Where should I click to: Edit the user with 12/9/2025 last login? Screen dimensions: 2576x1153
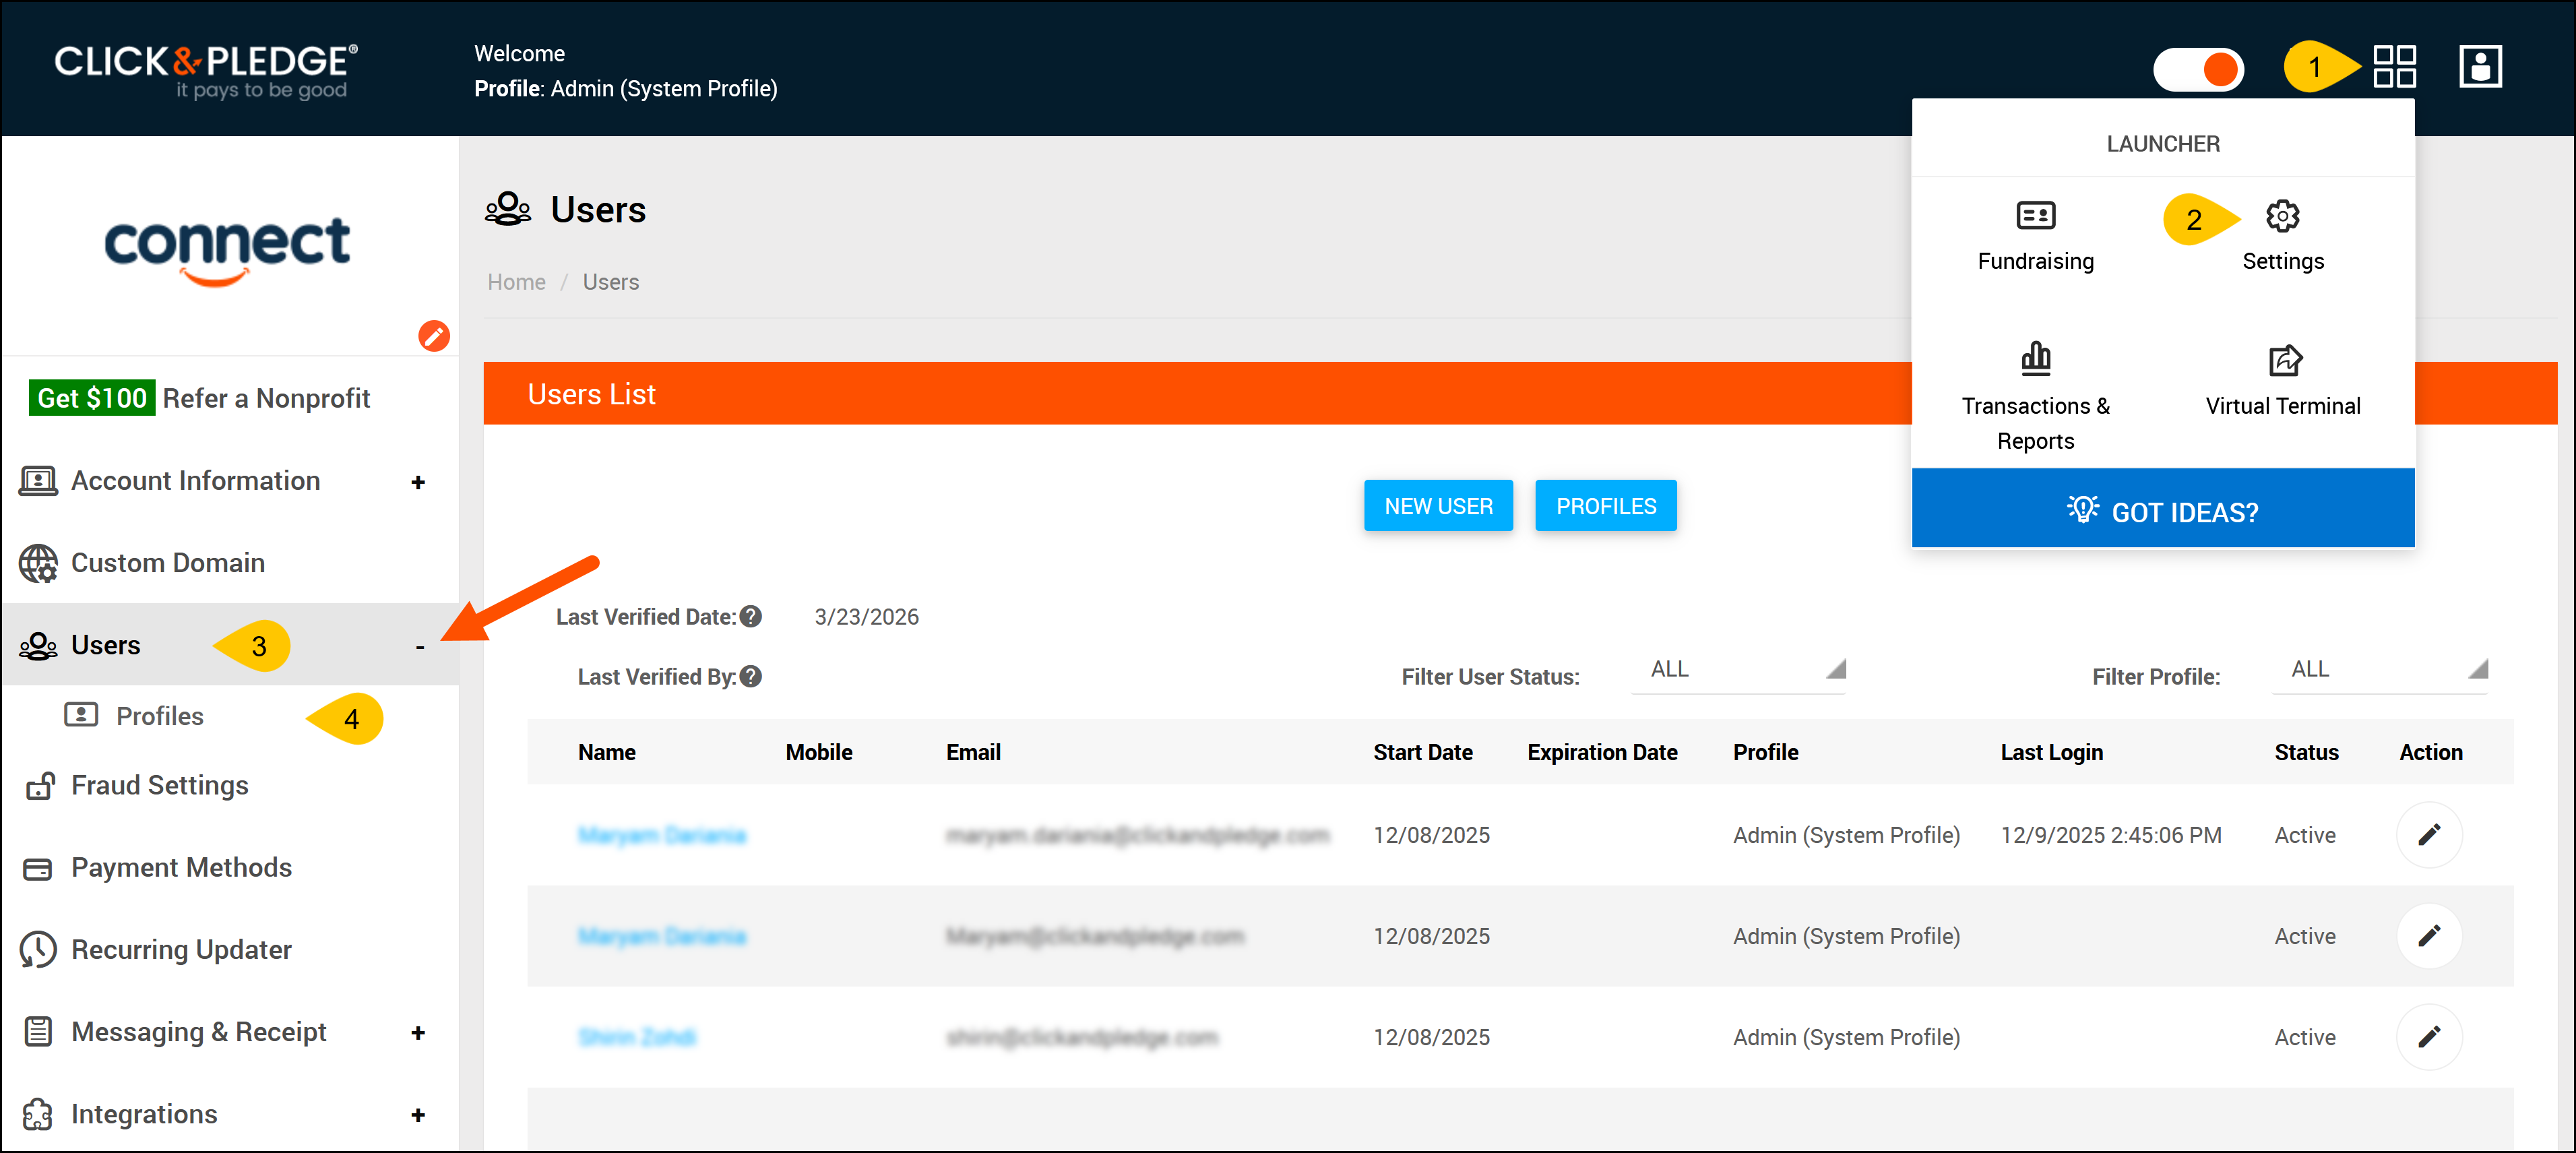2428,835
